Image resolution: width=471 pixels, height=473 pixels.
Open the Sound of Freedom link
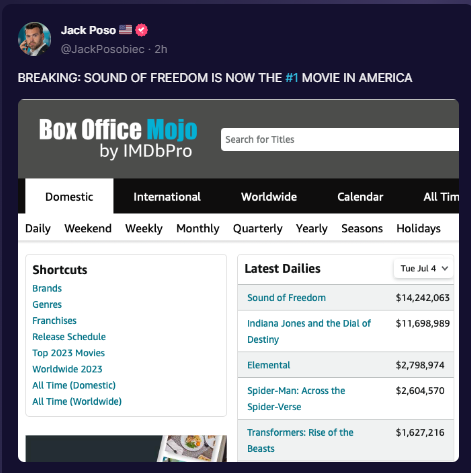click(x=286, y=298)
